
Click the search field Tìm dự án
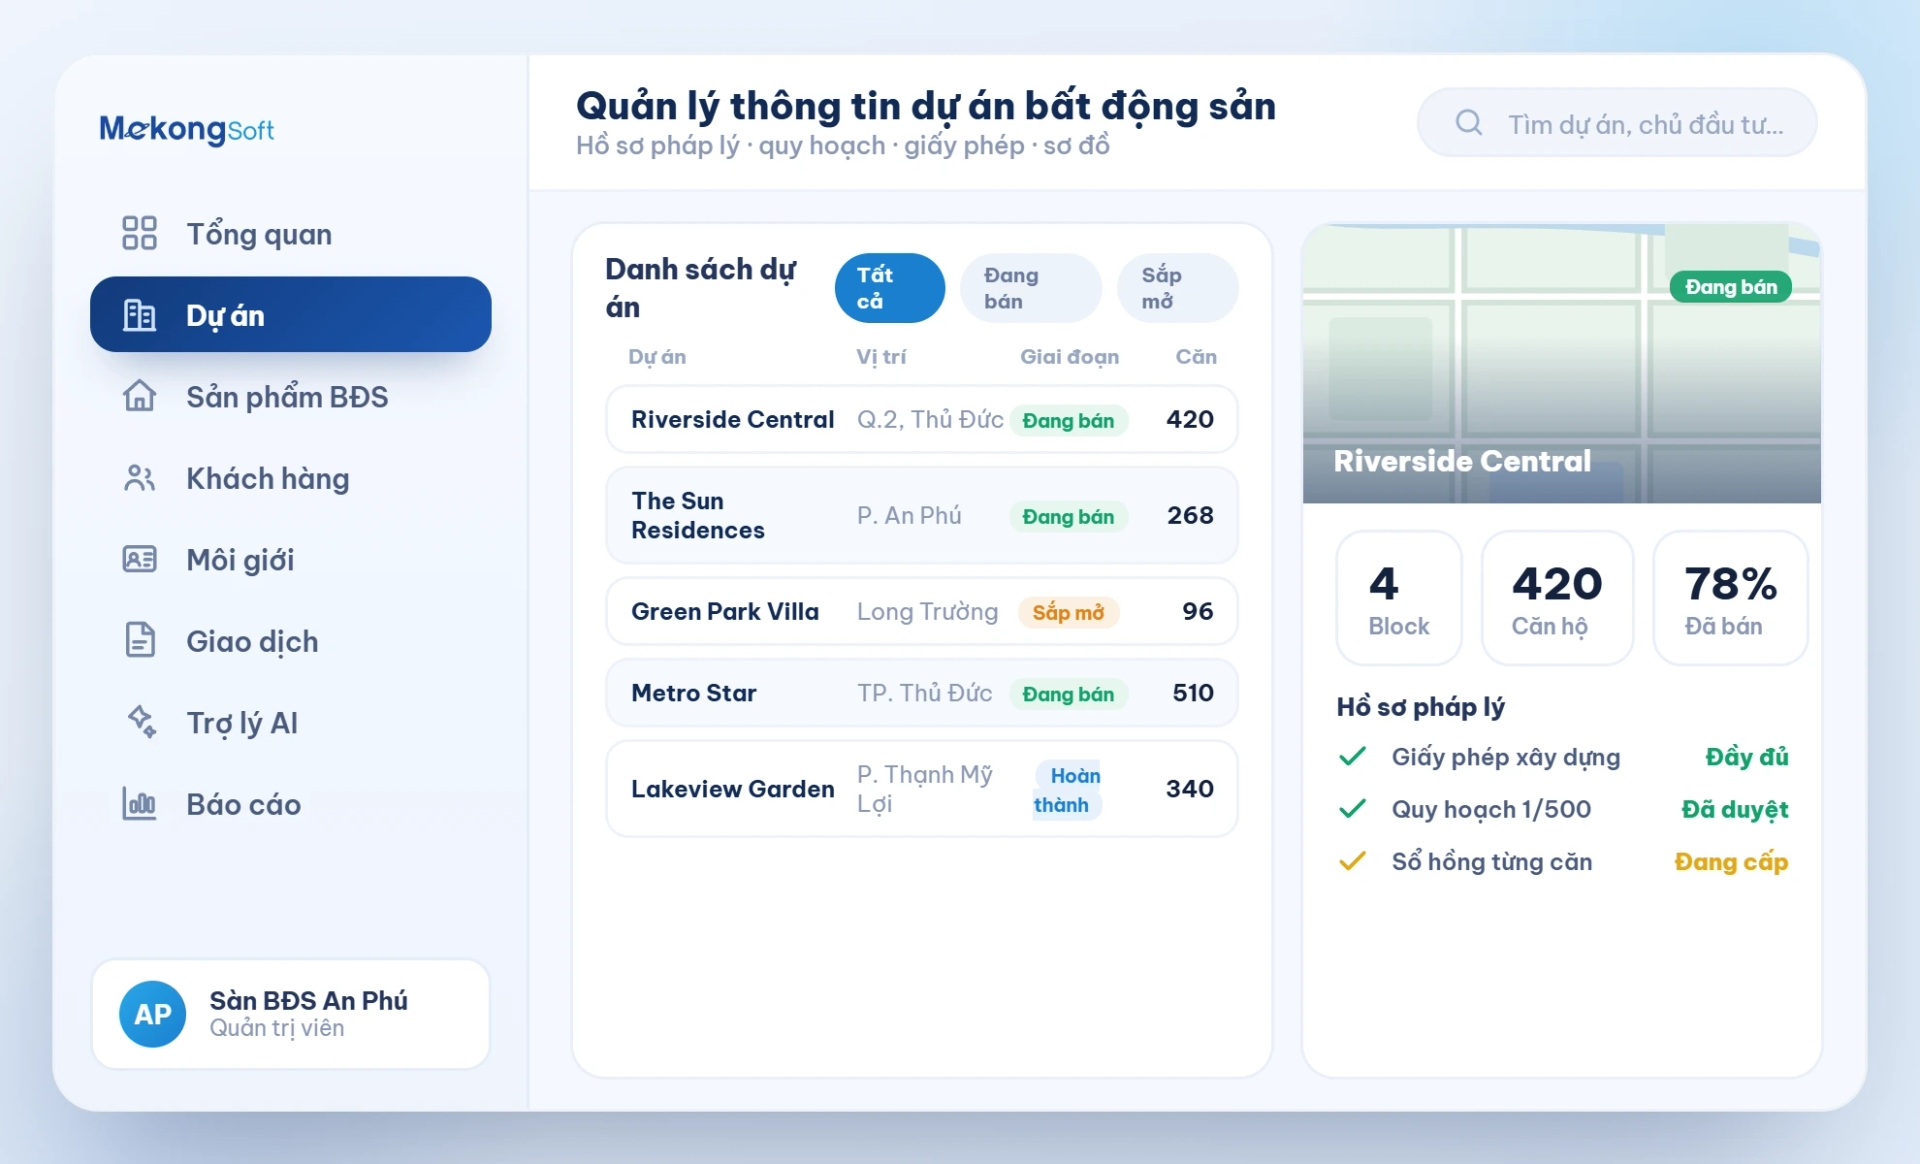[1616, 123]
